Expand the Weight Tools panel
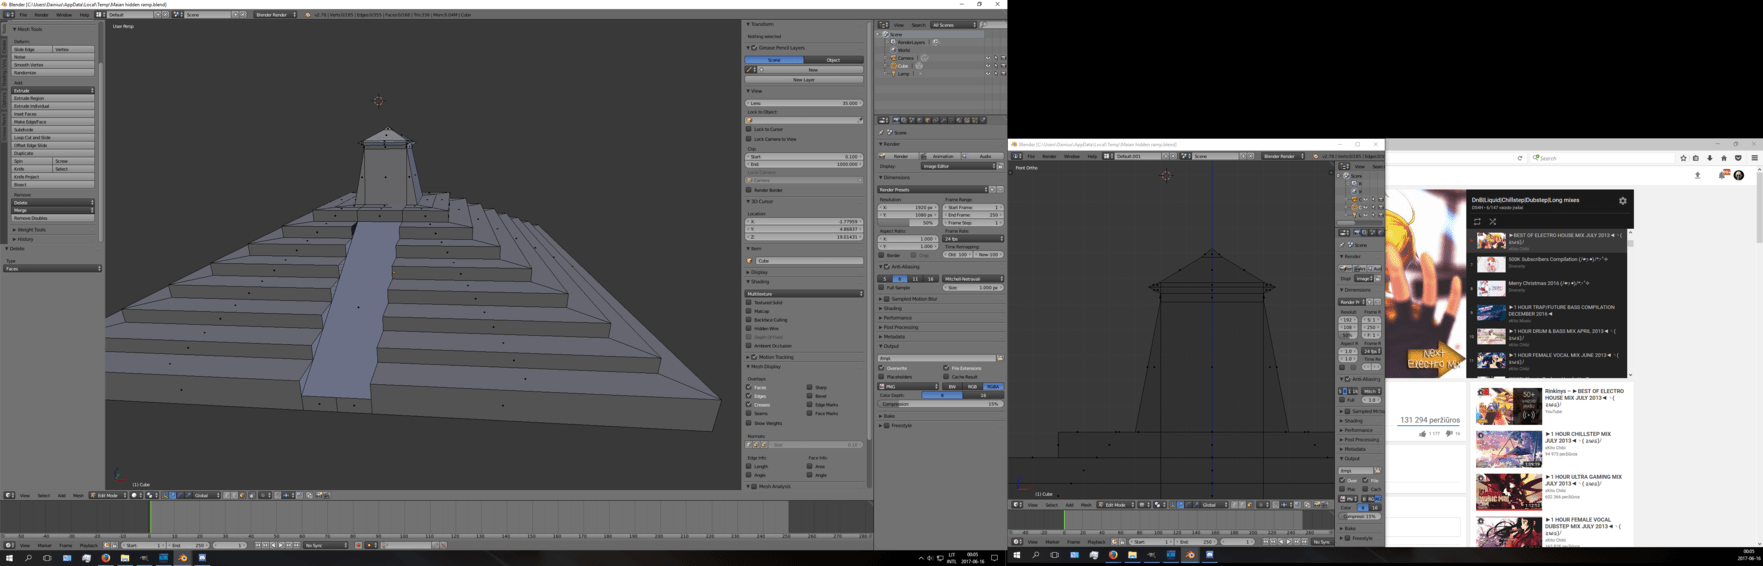The width and height of the screenshot is (1763, 566). tap(30, 230)
